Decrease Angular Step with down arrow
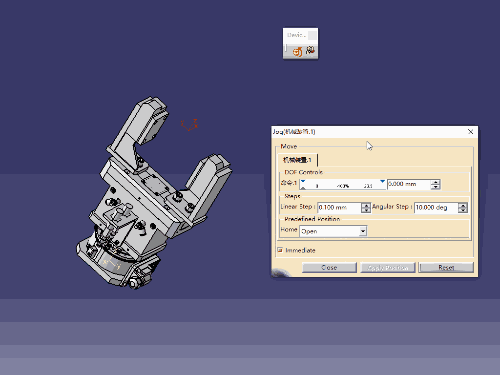Screen dimensions: 500x375 point(463,210)
